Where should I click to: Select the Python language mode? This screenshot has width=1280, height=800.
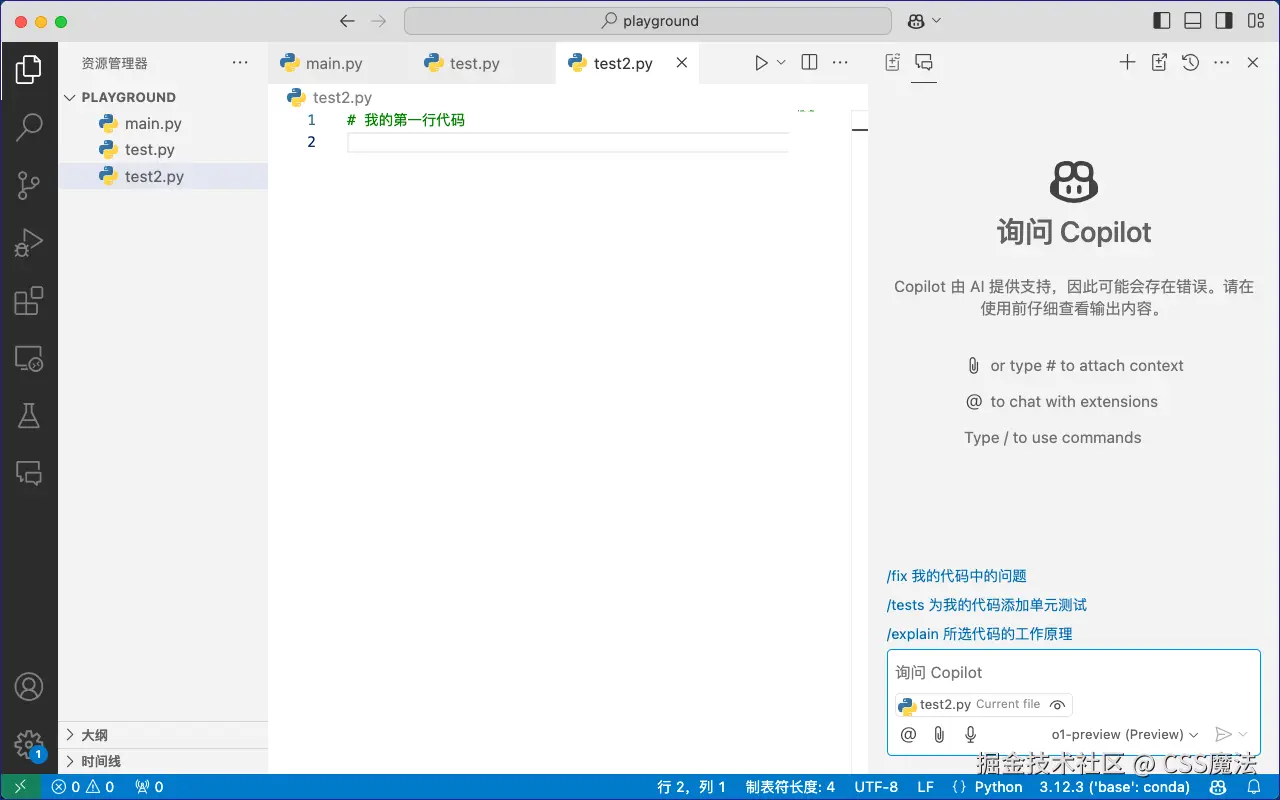tap(998, 787)
